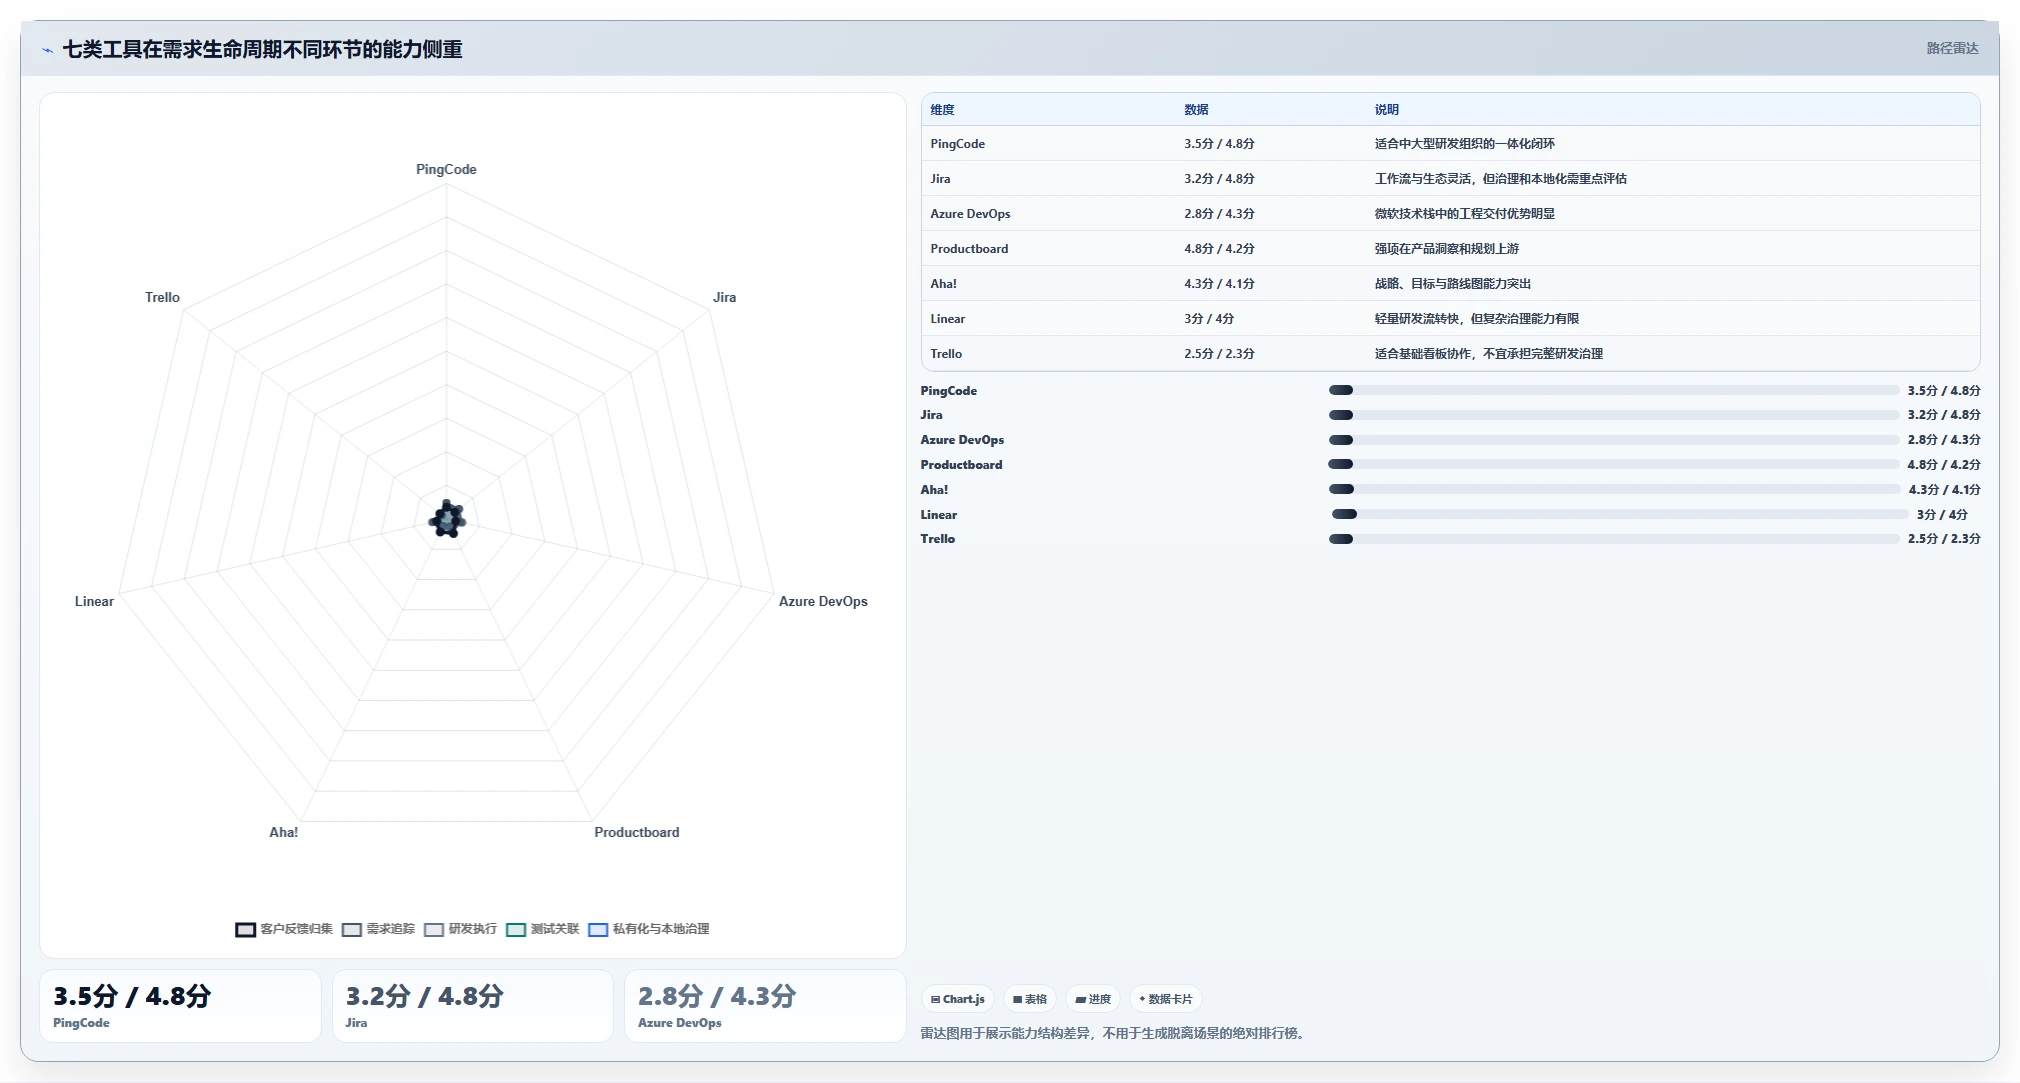Toggle the 研发执行 legend series
Screen dimensions: 2020x1083
tap(460, 929)
